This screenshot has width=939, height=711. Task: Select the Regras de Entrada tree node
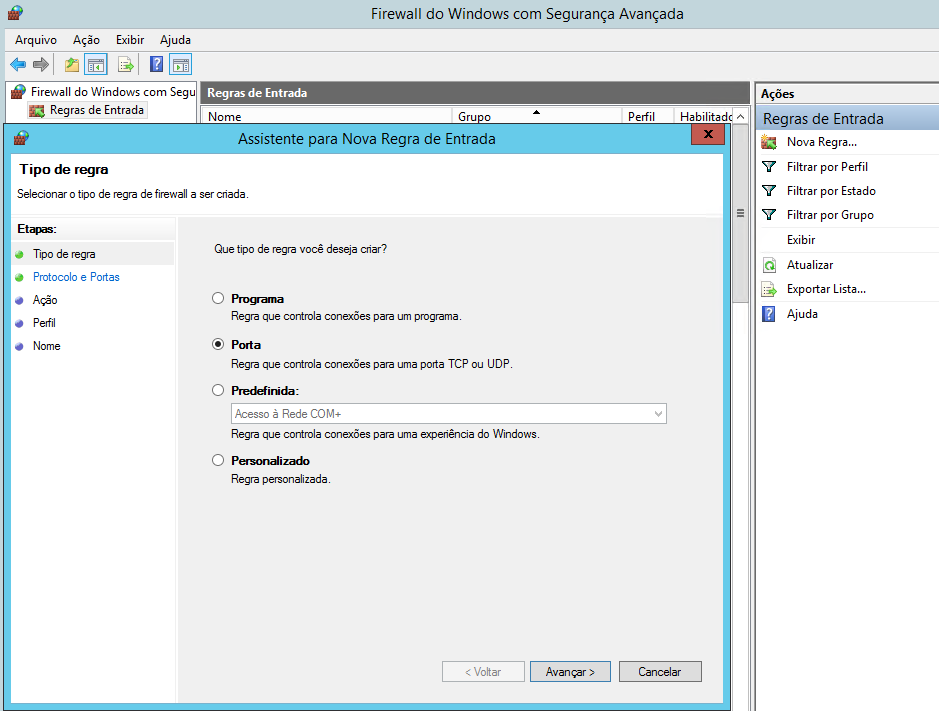click(96, 110)
